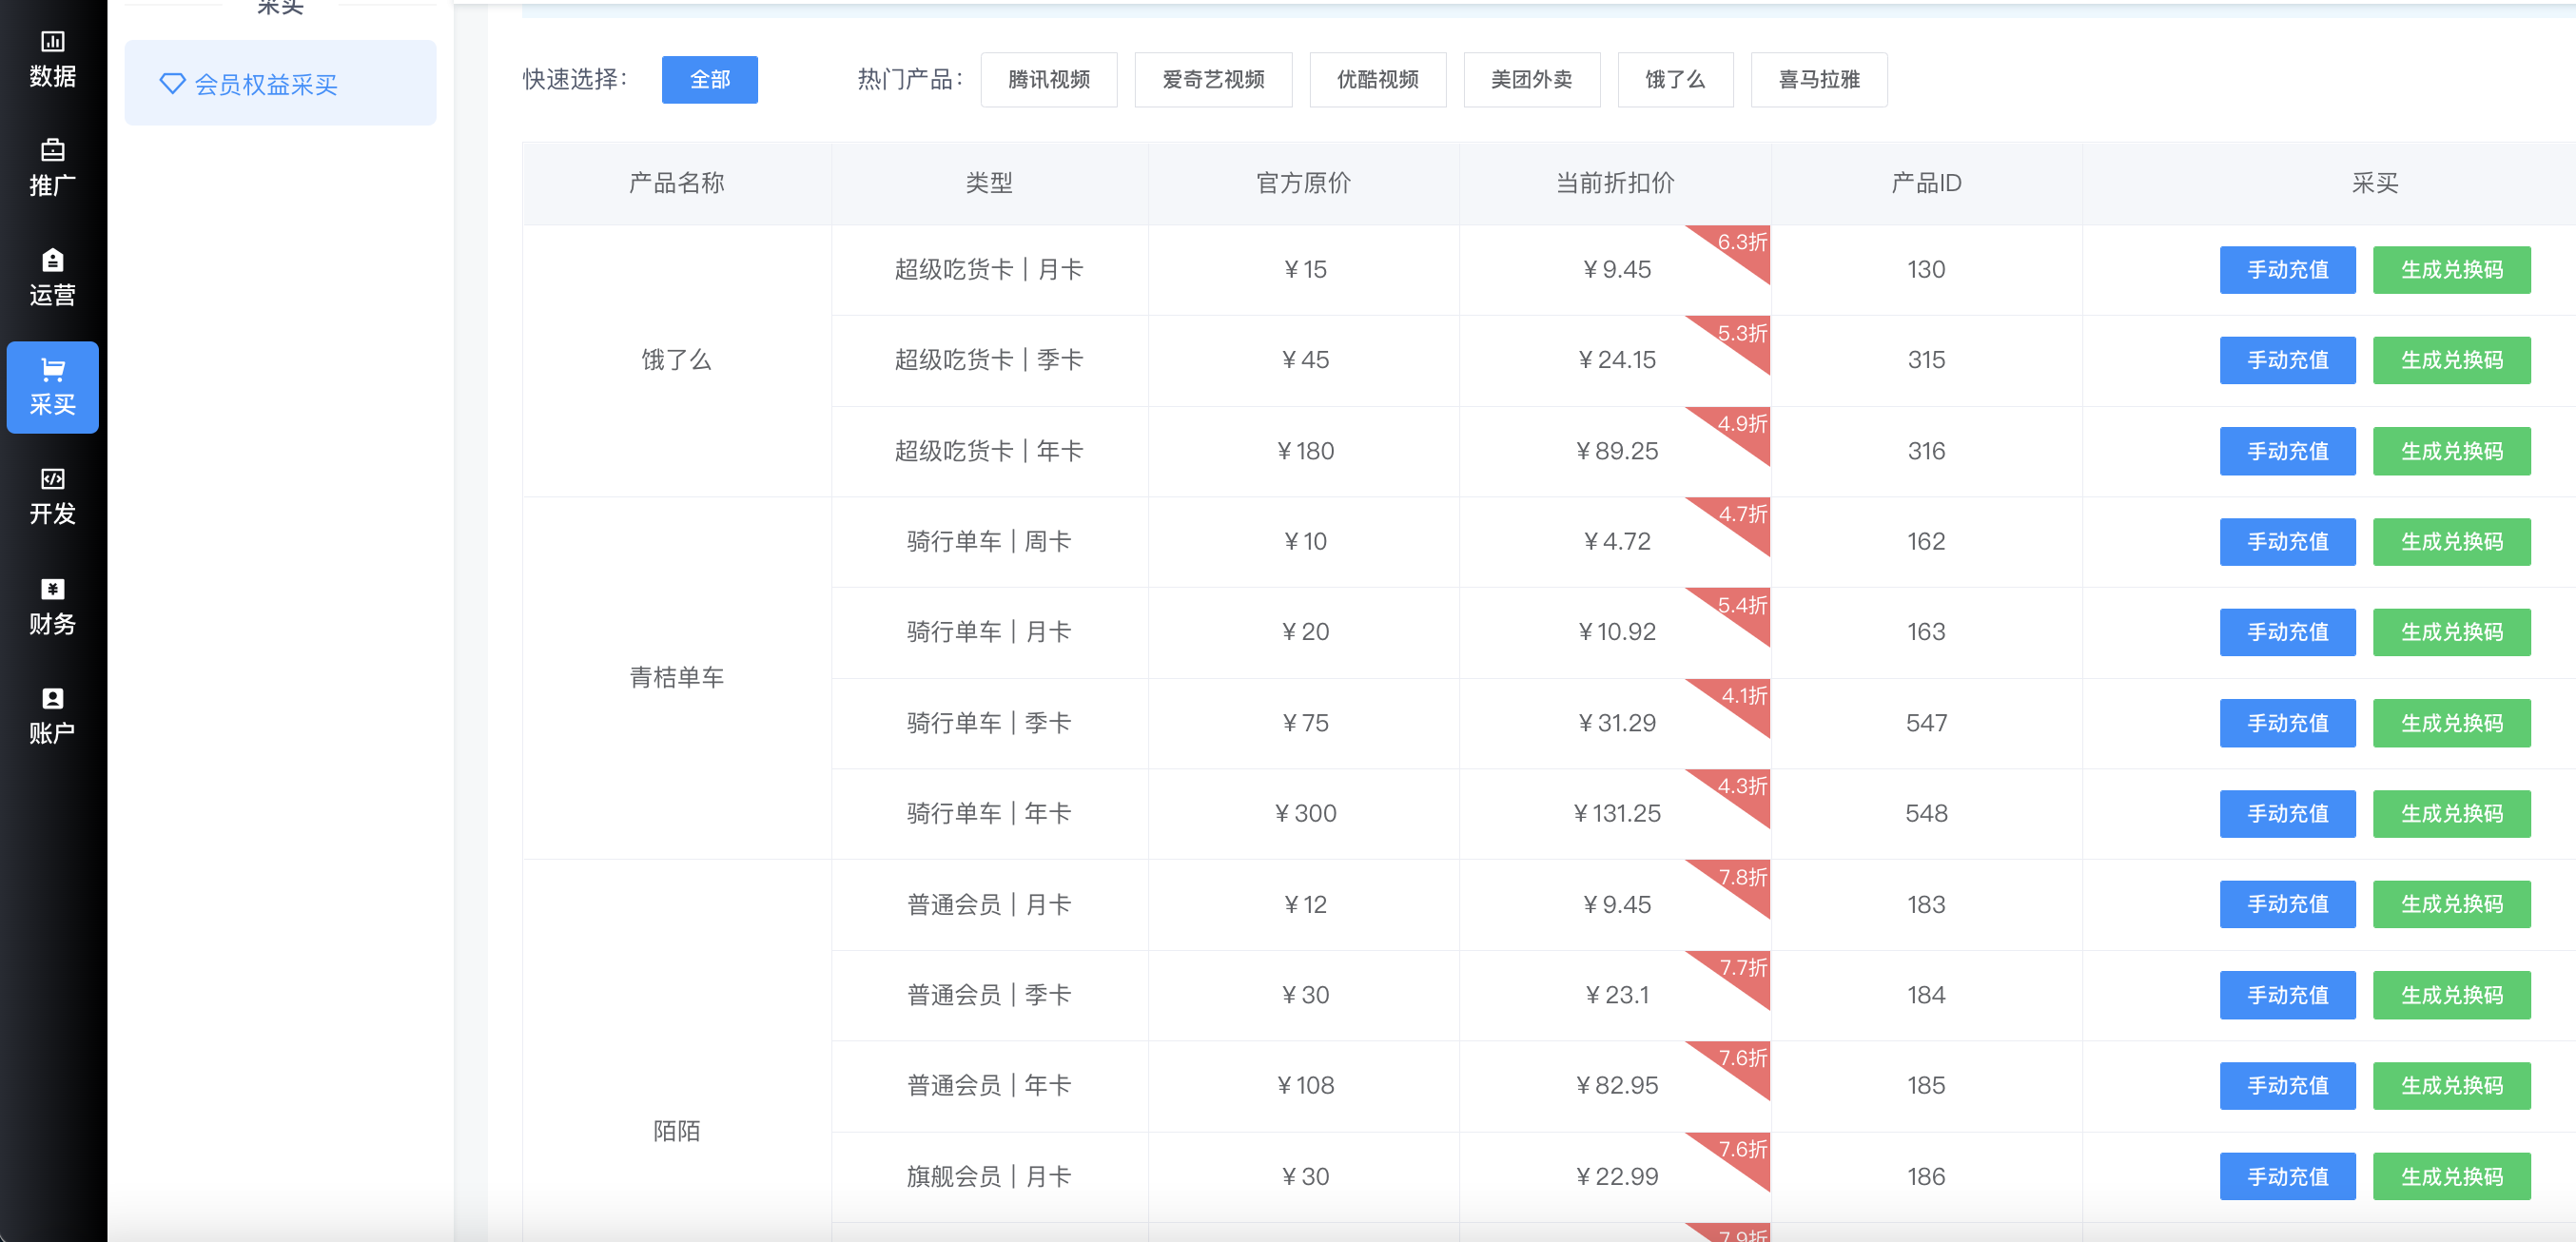The height and width of the screenshot is (1242, 2576).
Task: Click 生成兑换码 for 旗舰会员 月卡
Action: click(2450, 1176)
